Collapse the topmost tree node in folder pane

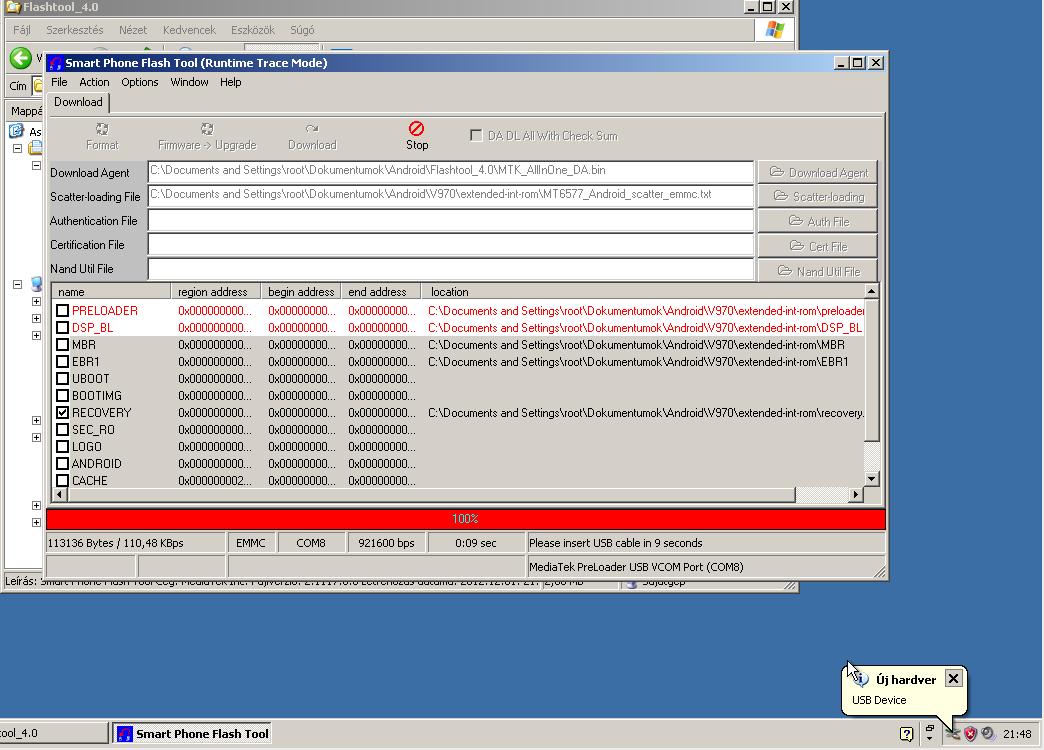tap(18, 149)
